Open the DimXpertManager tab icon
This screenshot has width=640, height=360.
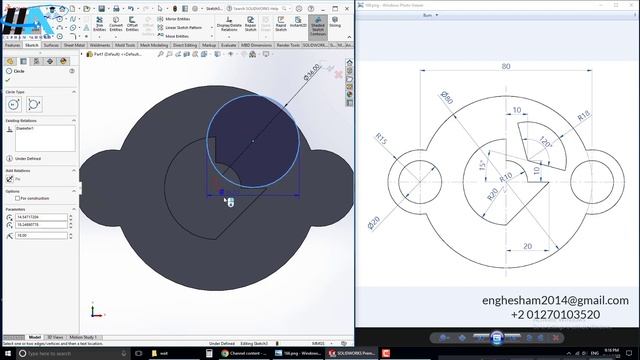50,61
